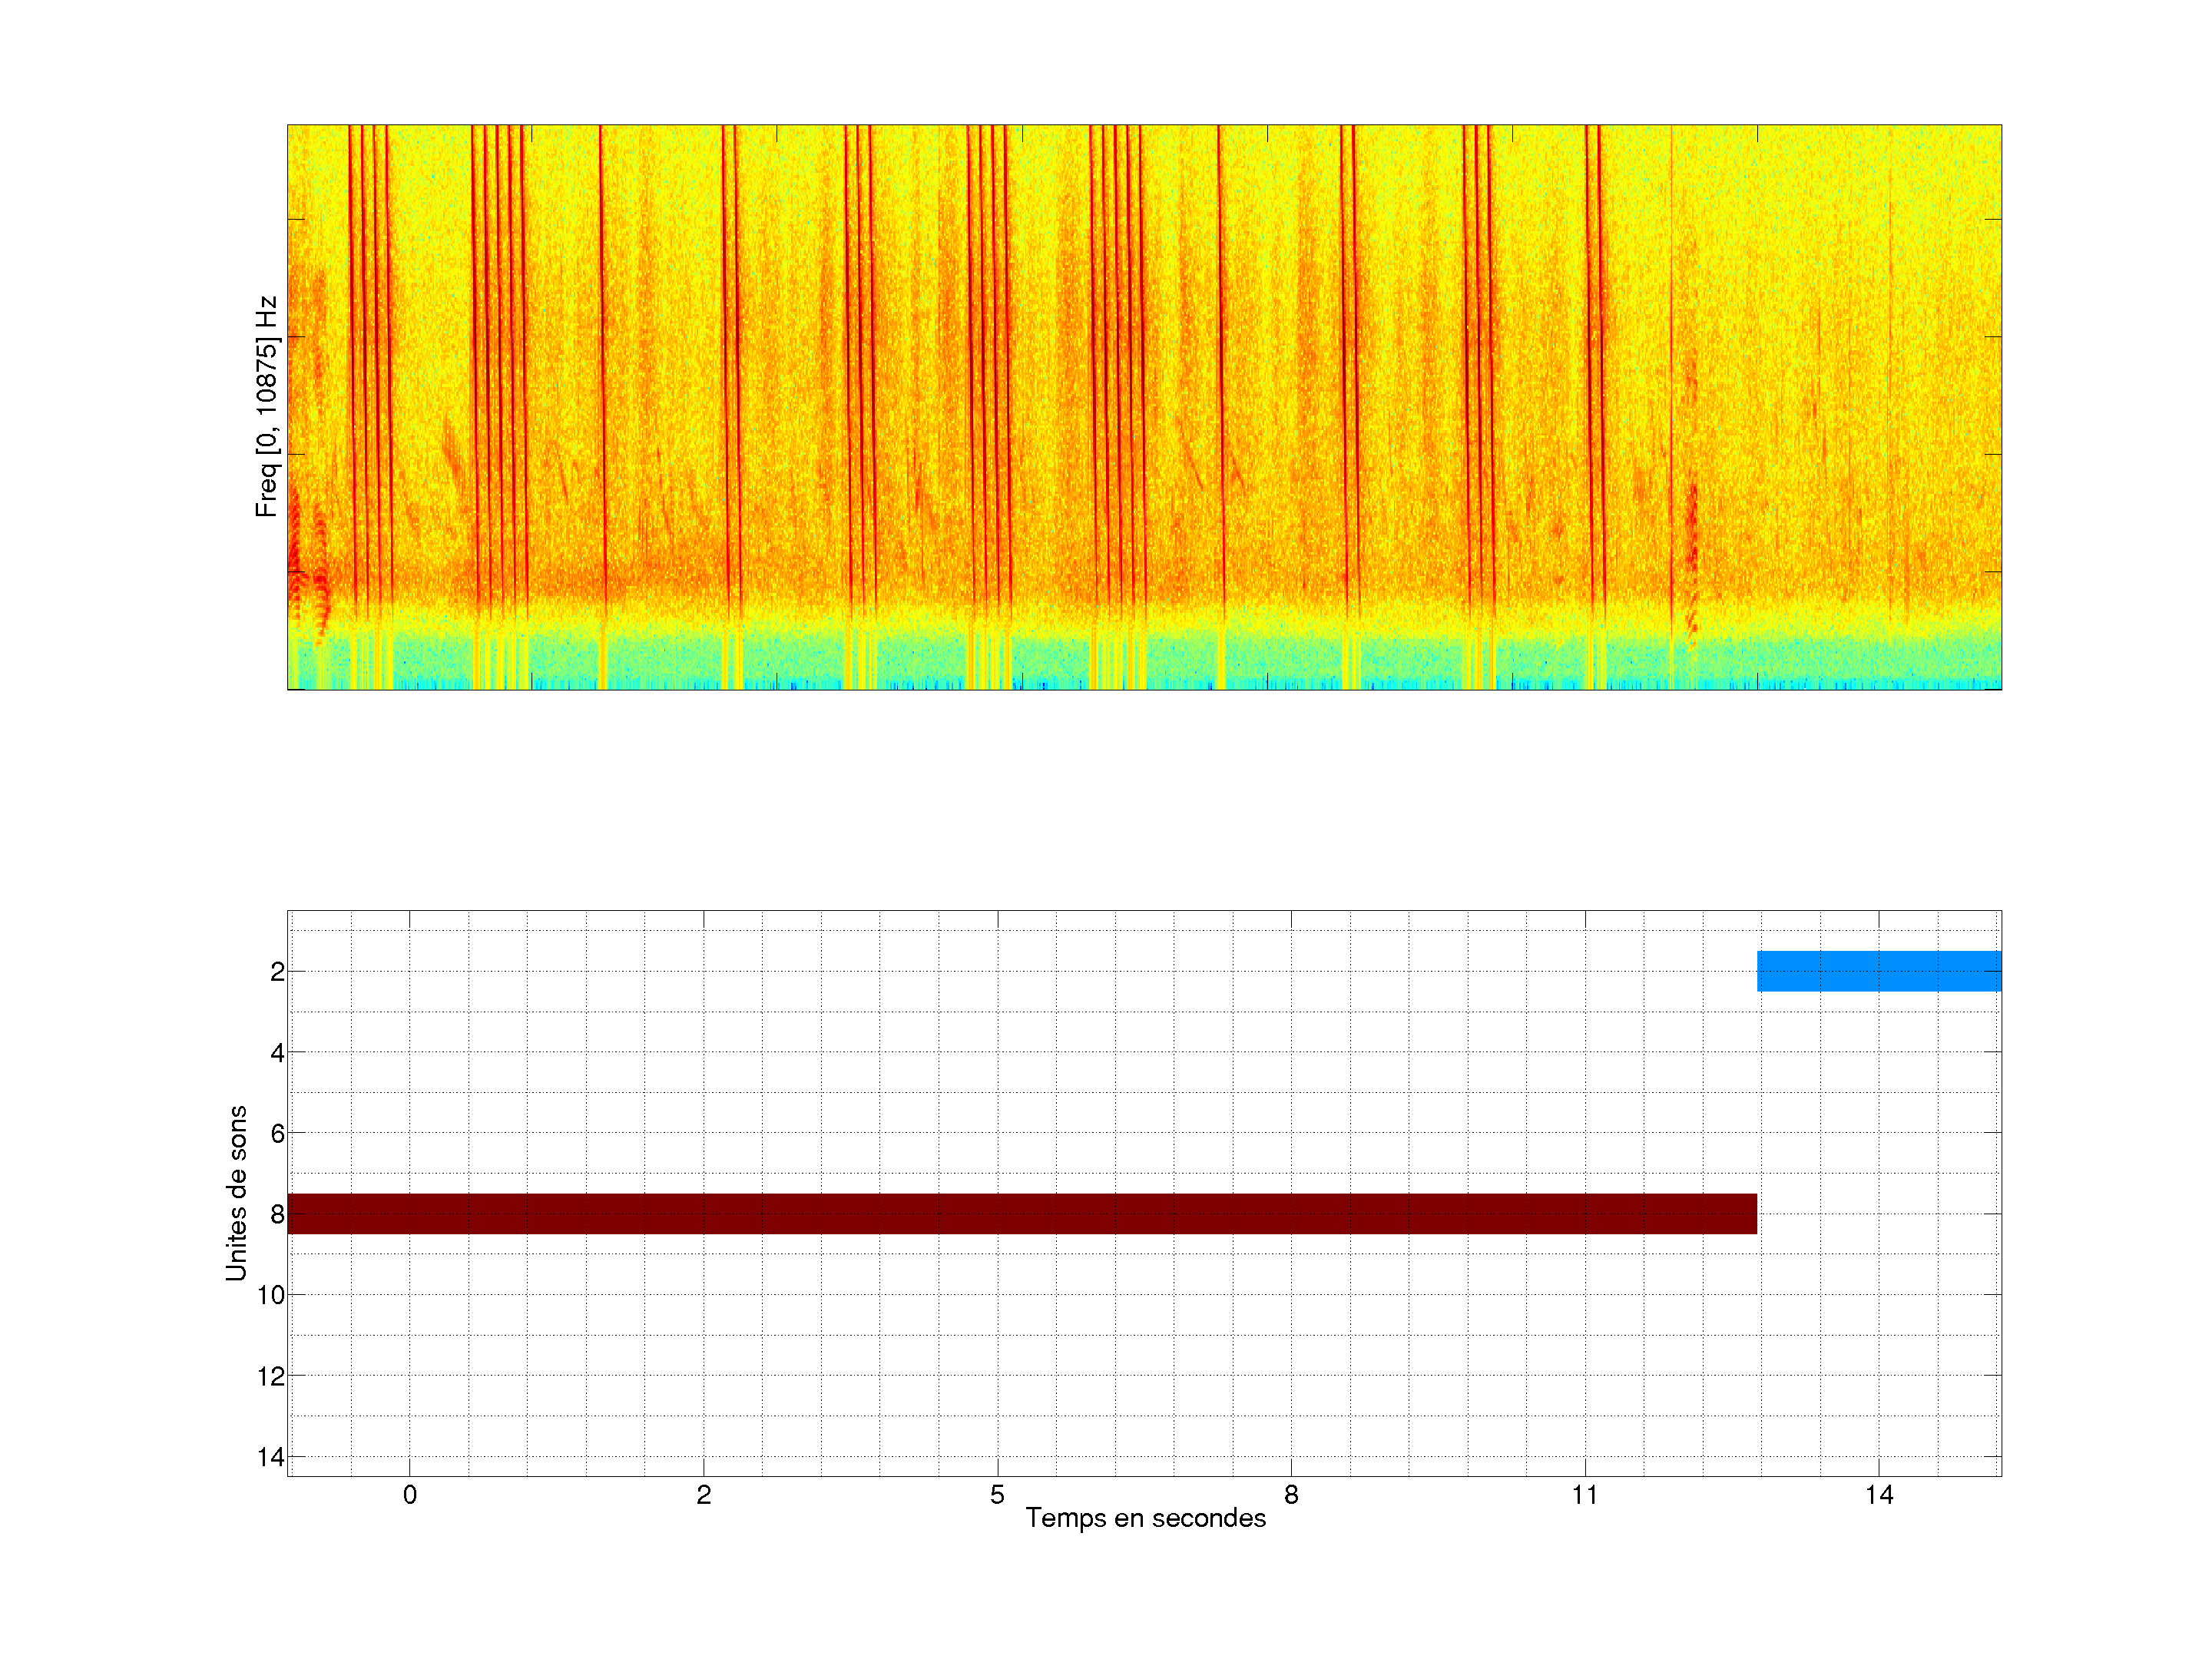Click the y-axis tick label 14 on left
Viewport: 2212px width, 1659px height.
pyautogui.click(x=271, y=1457)
